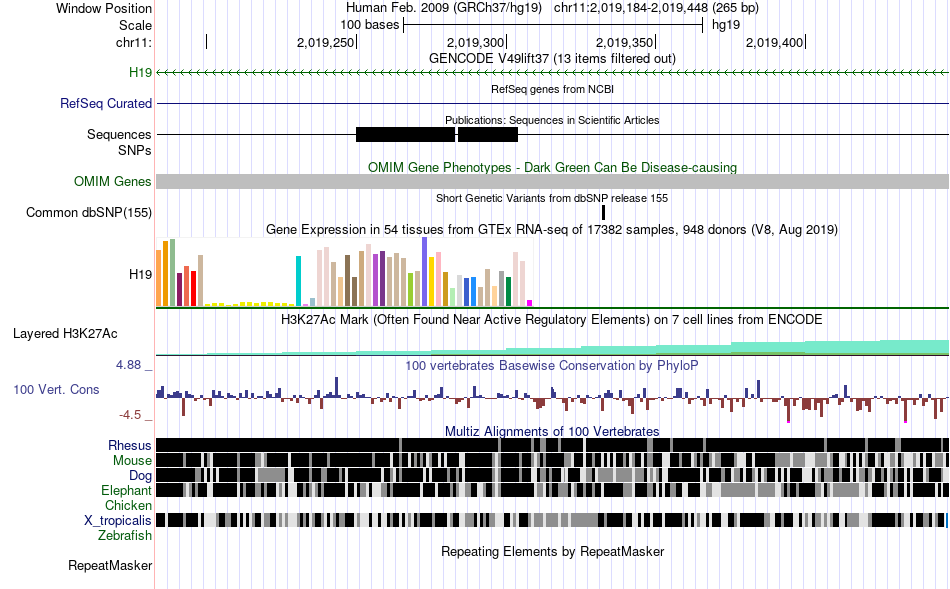Click the 2,019,400 ruler position

click(774, 42)
